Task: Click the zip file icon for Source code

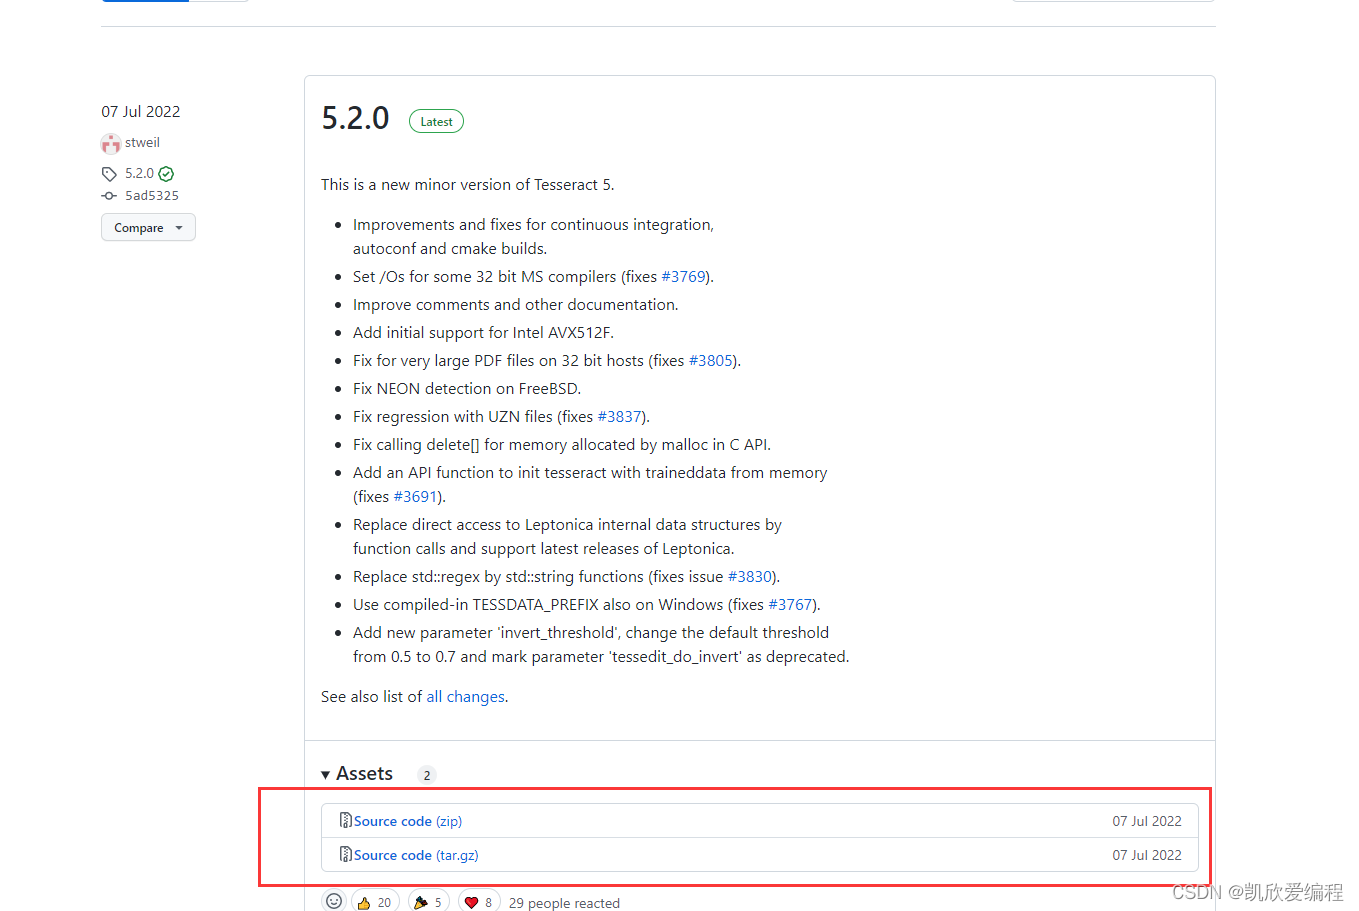Action: pyautogui.click(x=345, y=820)
